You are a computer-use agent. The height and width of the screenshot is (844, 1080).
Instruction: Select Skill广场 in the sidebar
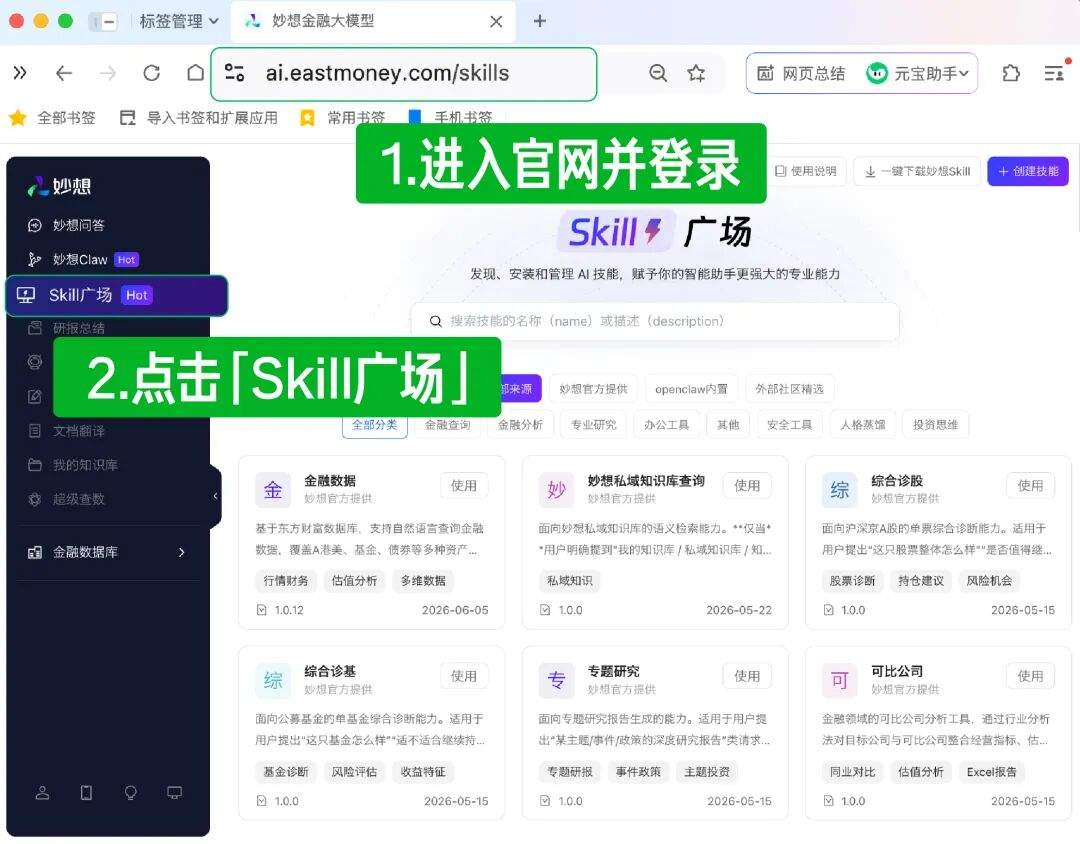(116, 296)
